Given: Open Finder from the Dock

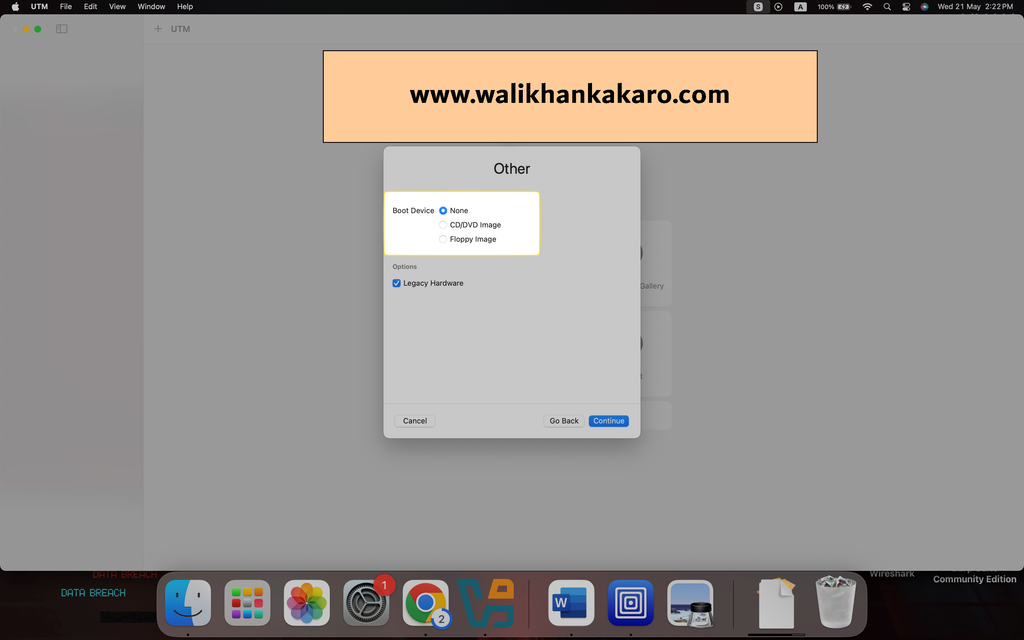Looking at the screenshot, I should click(188, 602).
